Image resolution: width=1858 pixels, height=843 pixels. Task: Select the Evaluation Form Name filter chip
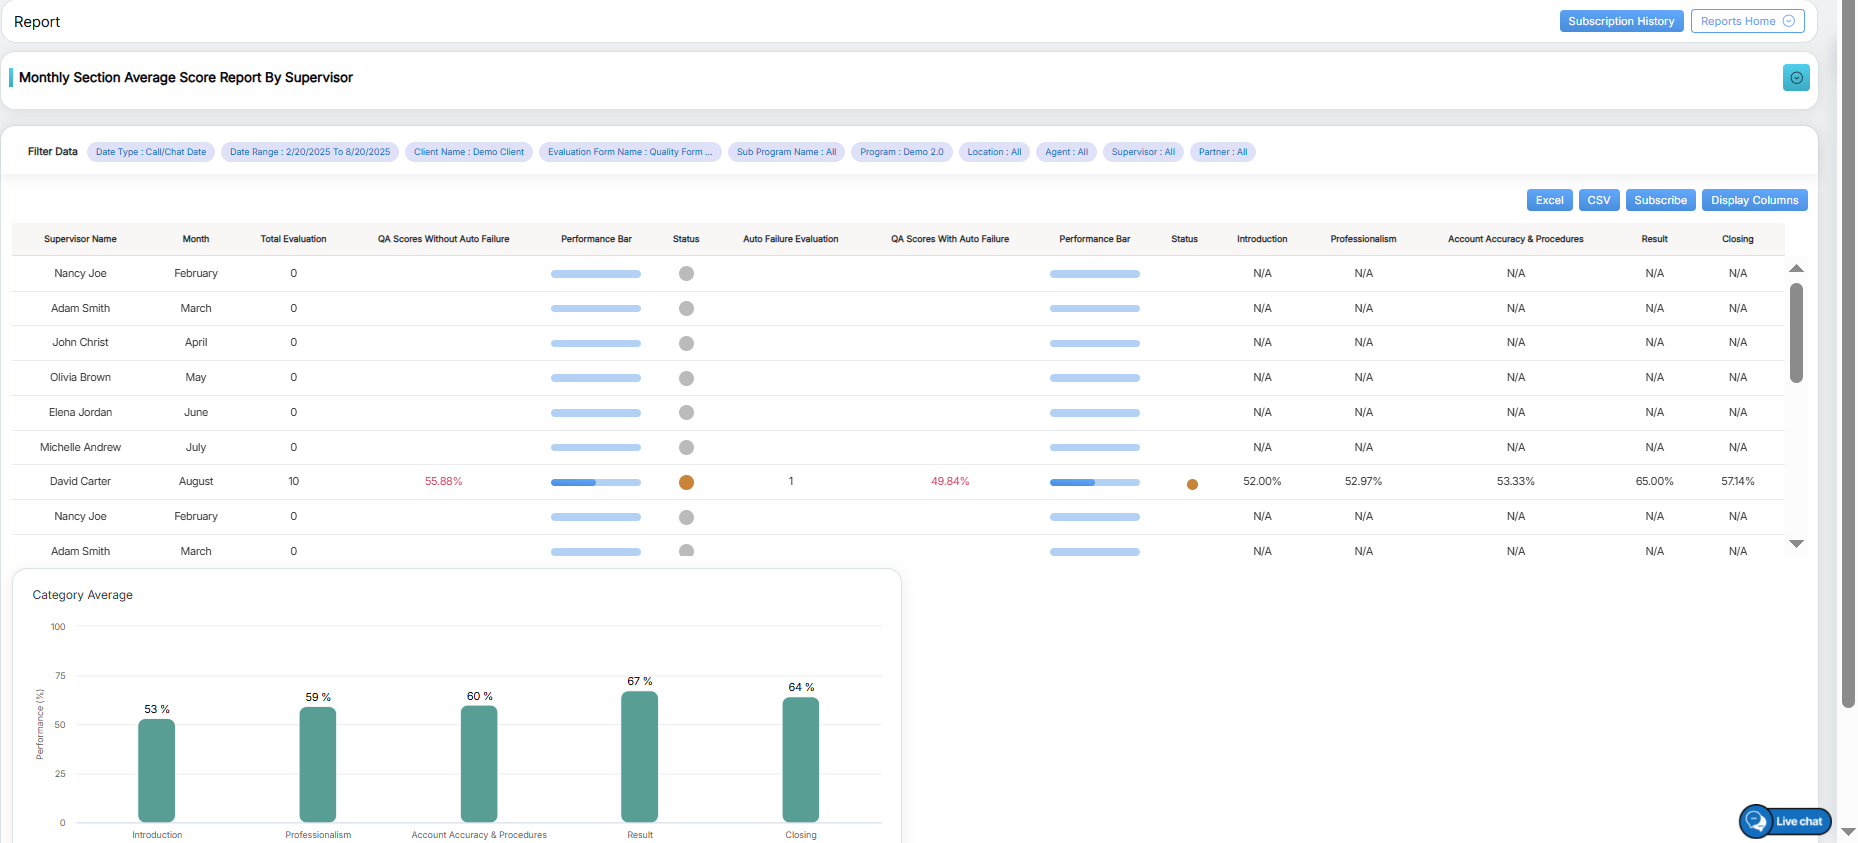pyautogui.click(x=630, y=152)
